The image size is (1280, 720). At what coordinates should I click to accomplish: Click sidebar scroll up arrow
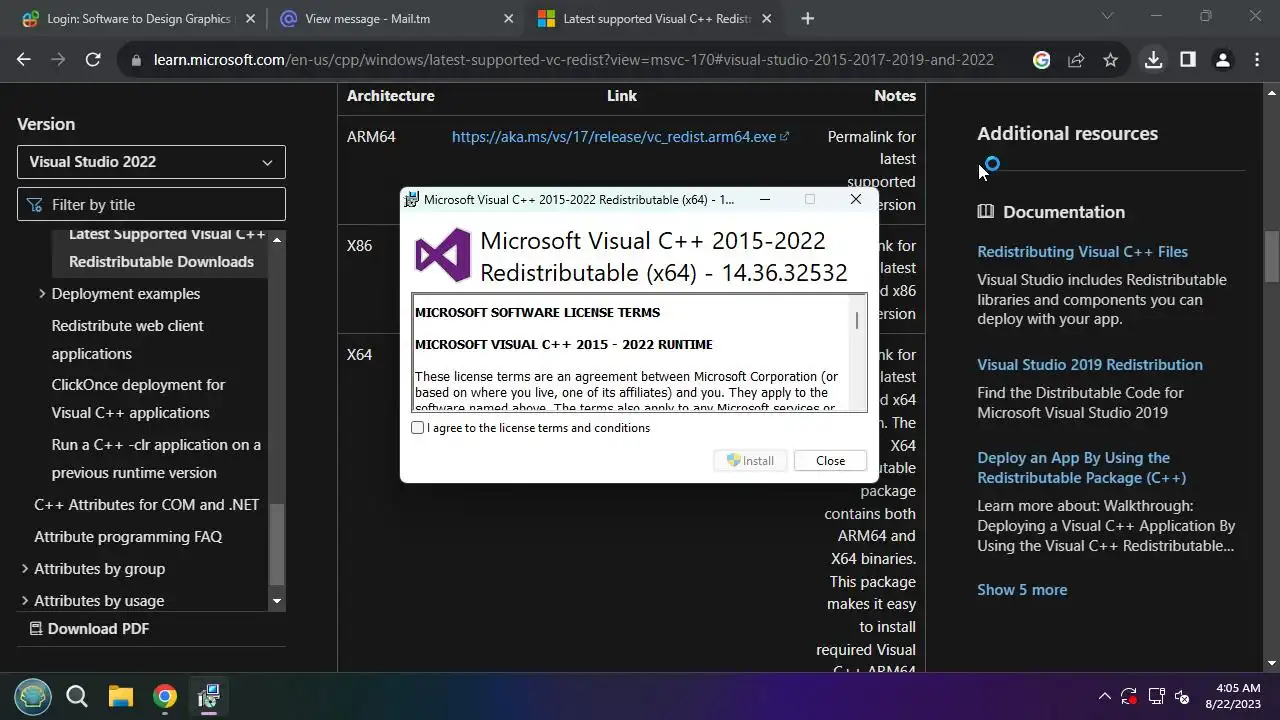coord(277,240)
